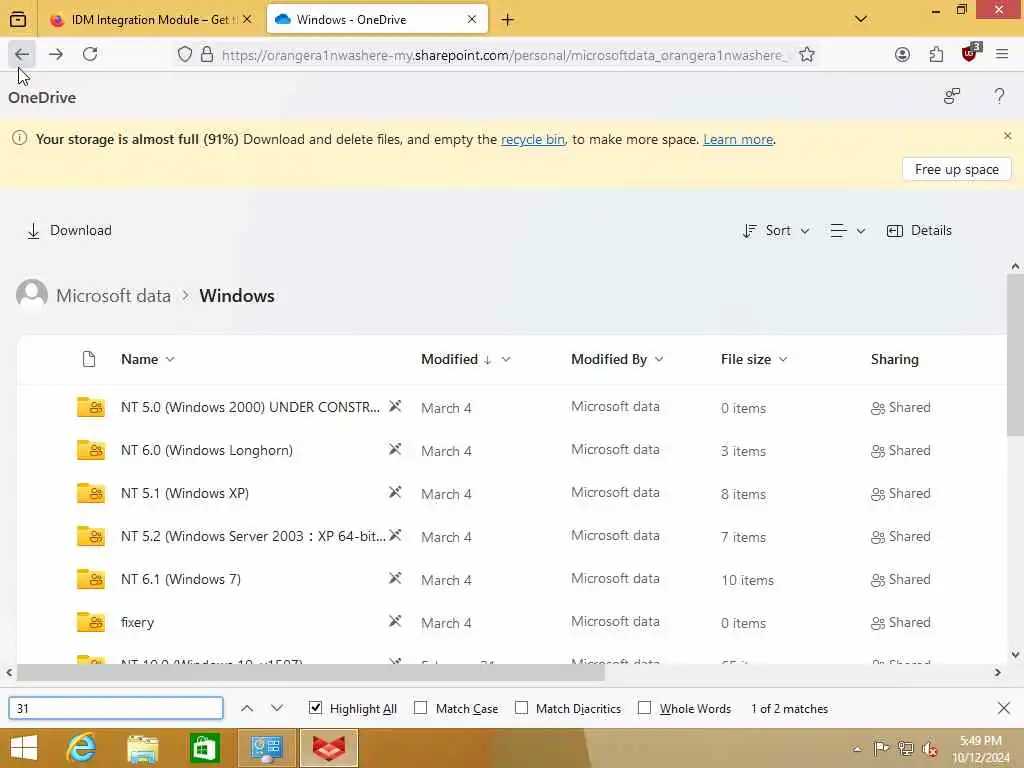Reload the OneDrive page

[x=90, y=54]
